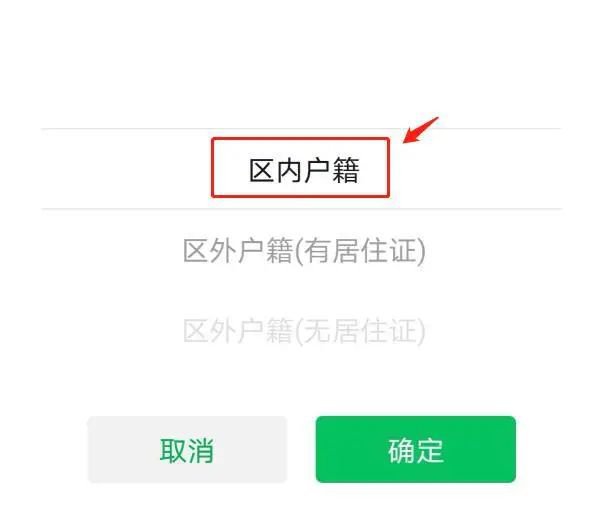Click the gray 取消 button
Screen dimensions: 605x508
(x=187, y=449)
